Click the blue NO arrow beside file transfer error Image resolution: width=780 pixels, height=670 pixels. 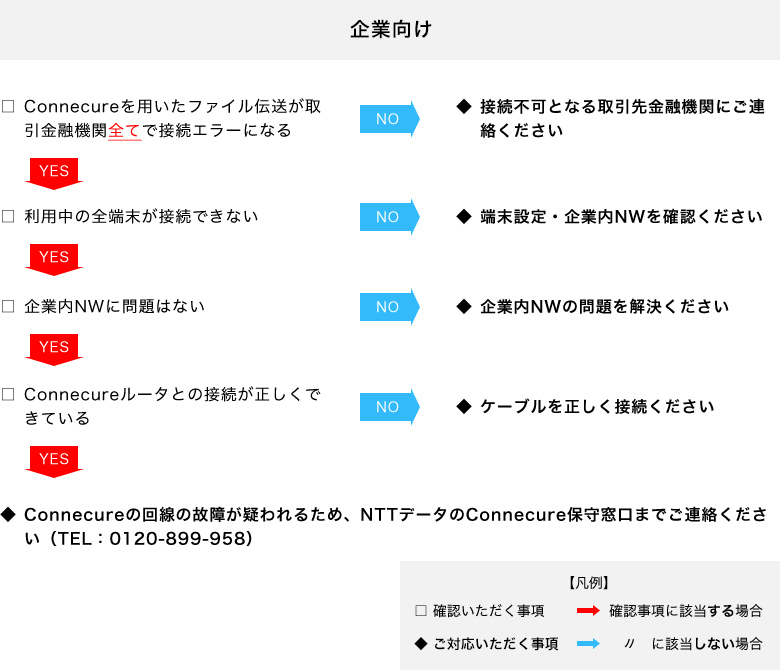coord(388,119)
